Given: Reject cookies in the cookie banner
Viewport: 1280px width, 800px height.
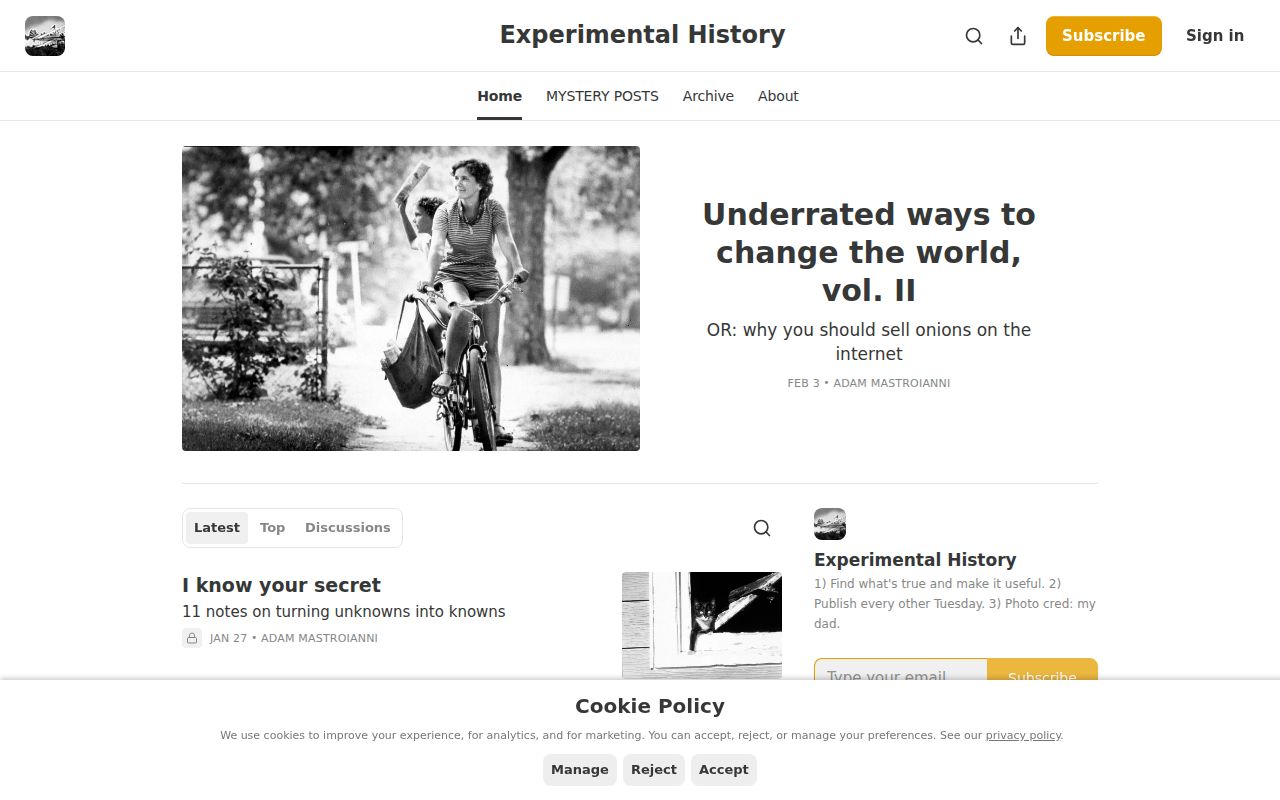Looking at the screenshot, I should pyautogui.click(x=653, y=769).
